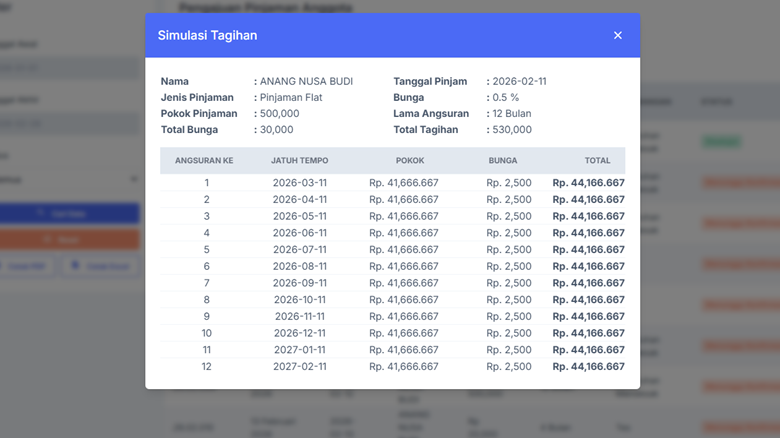Click the blurred orange button behind the modal
Viewport: 780px width, 438px height.
pos(68,240)
